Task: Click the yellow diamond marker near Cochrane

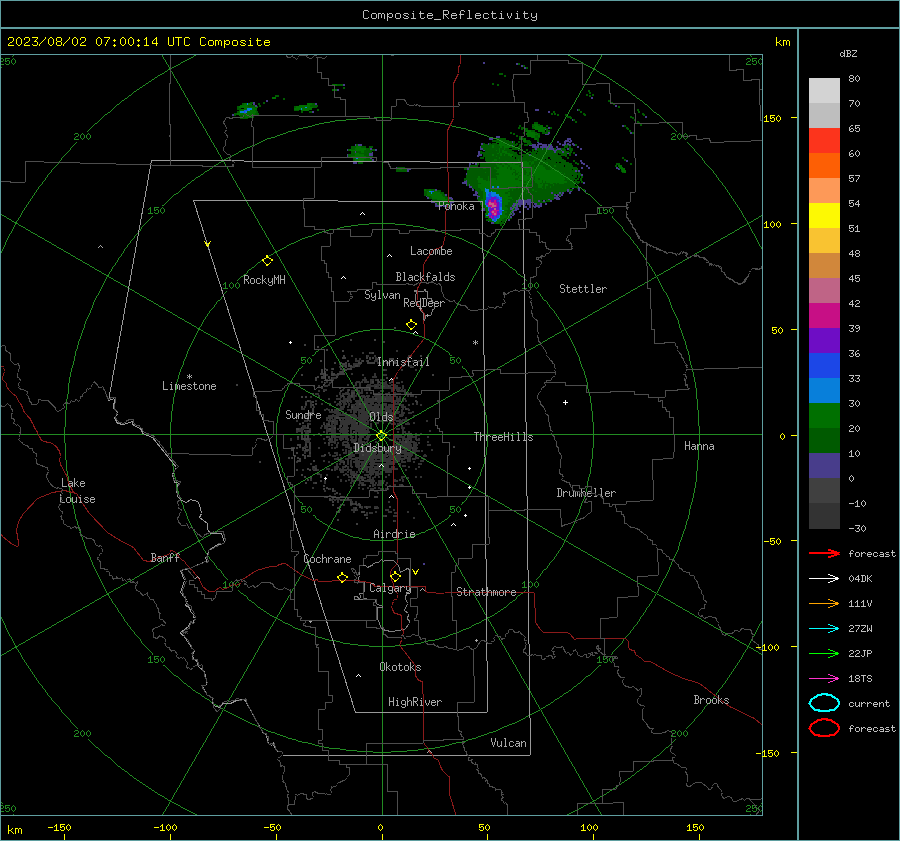Action: (342, 577)
